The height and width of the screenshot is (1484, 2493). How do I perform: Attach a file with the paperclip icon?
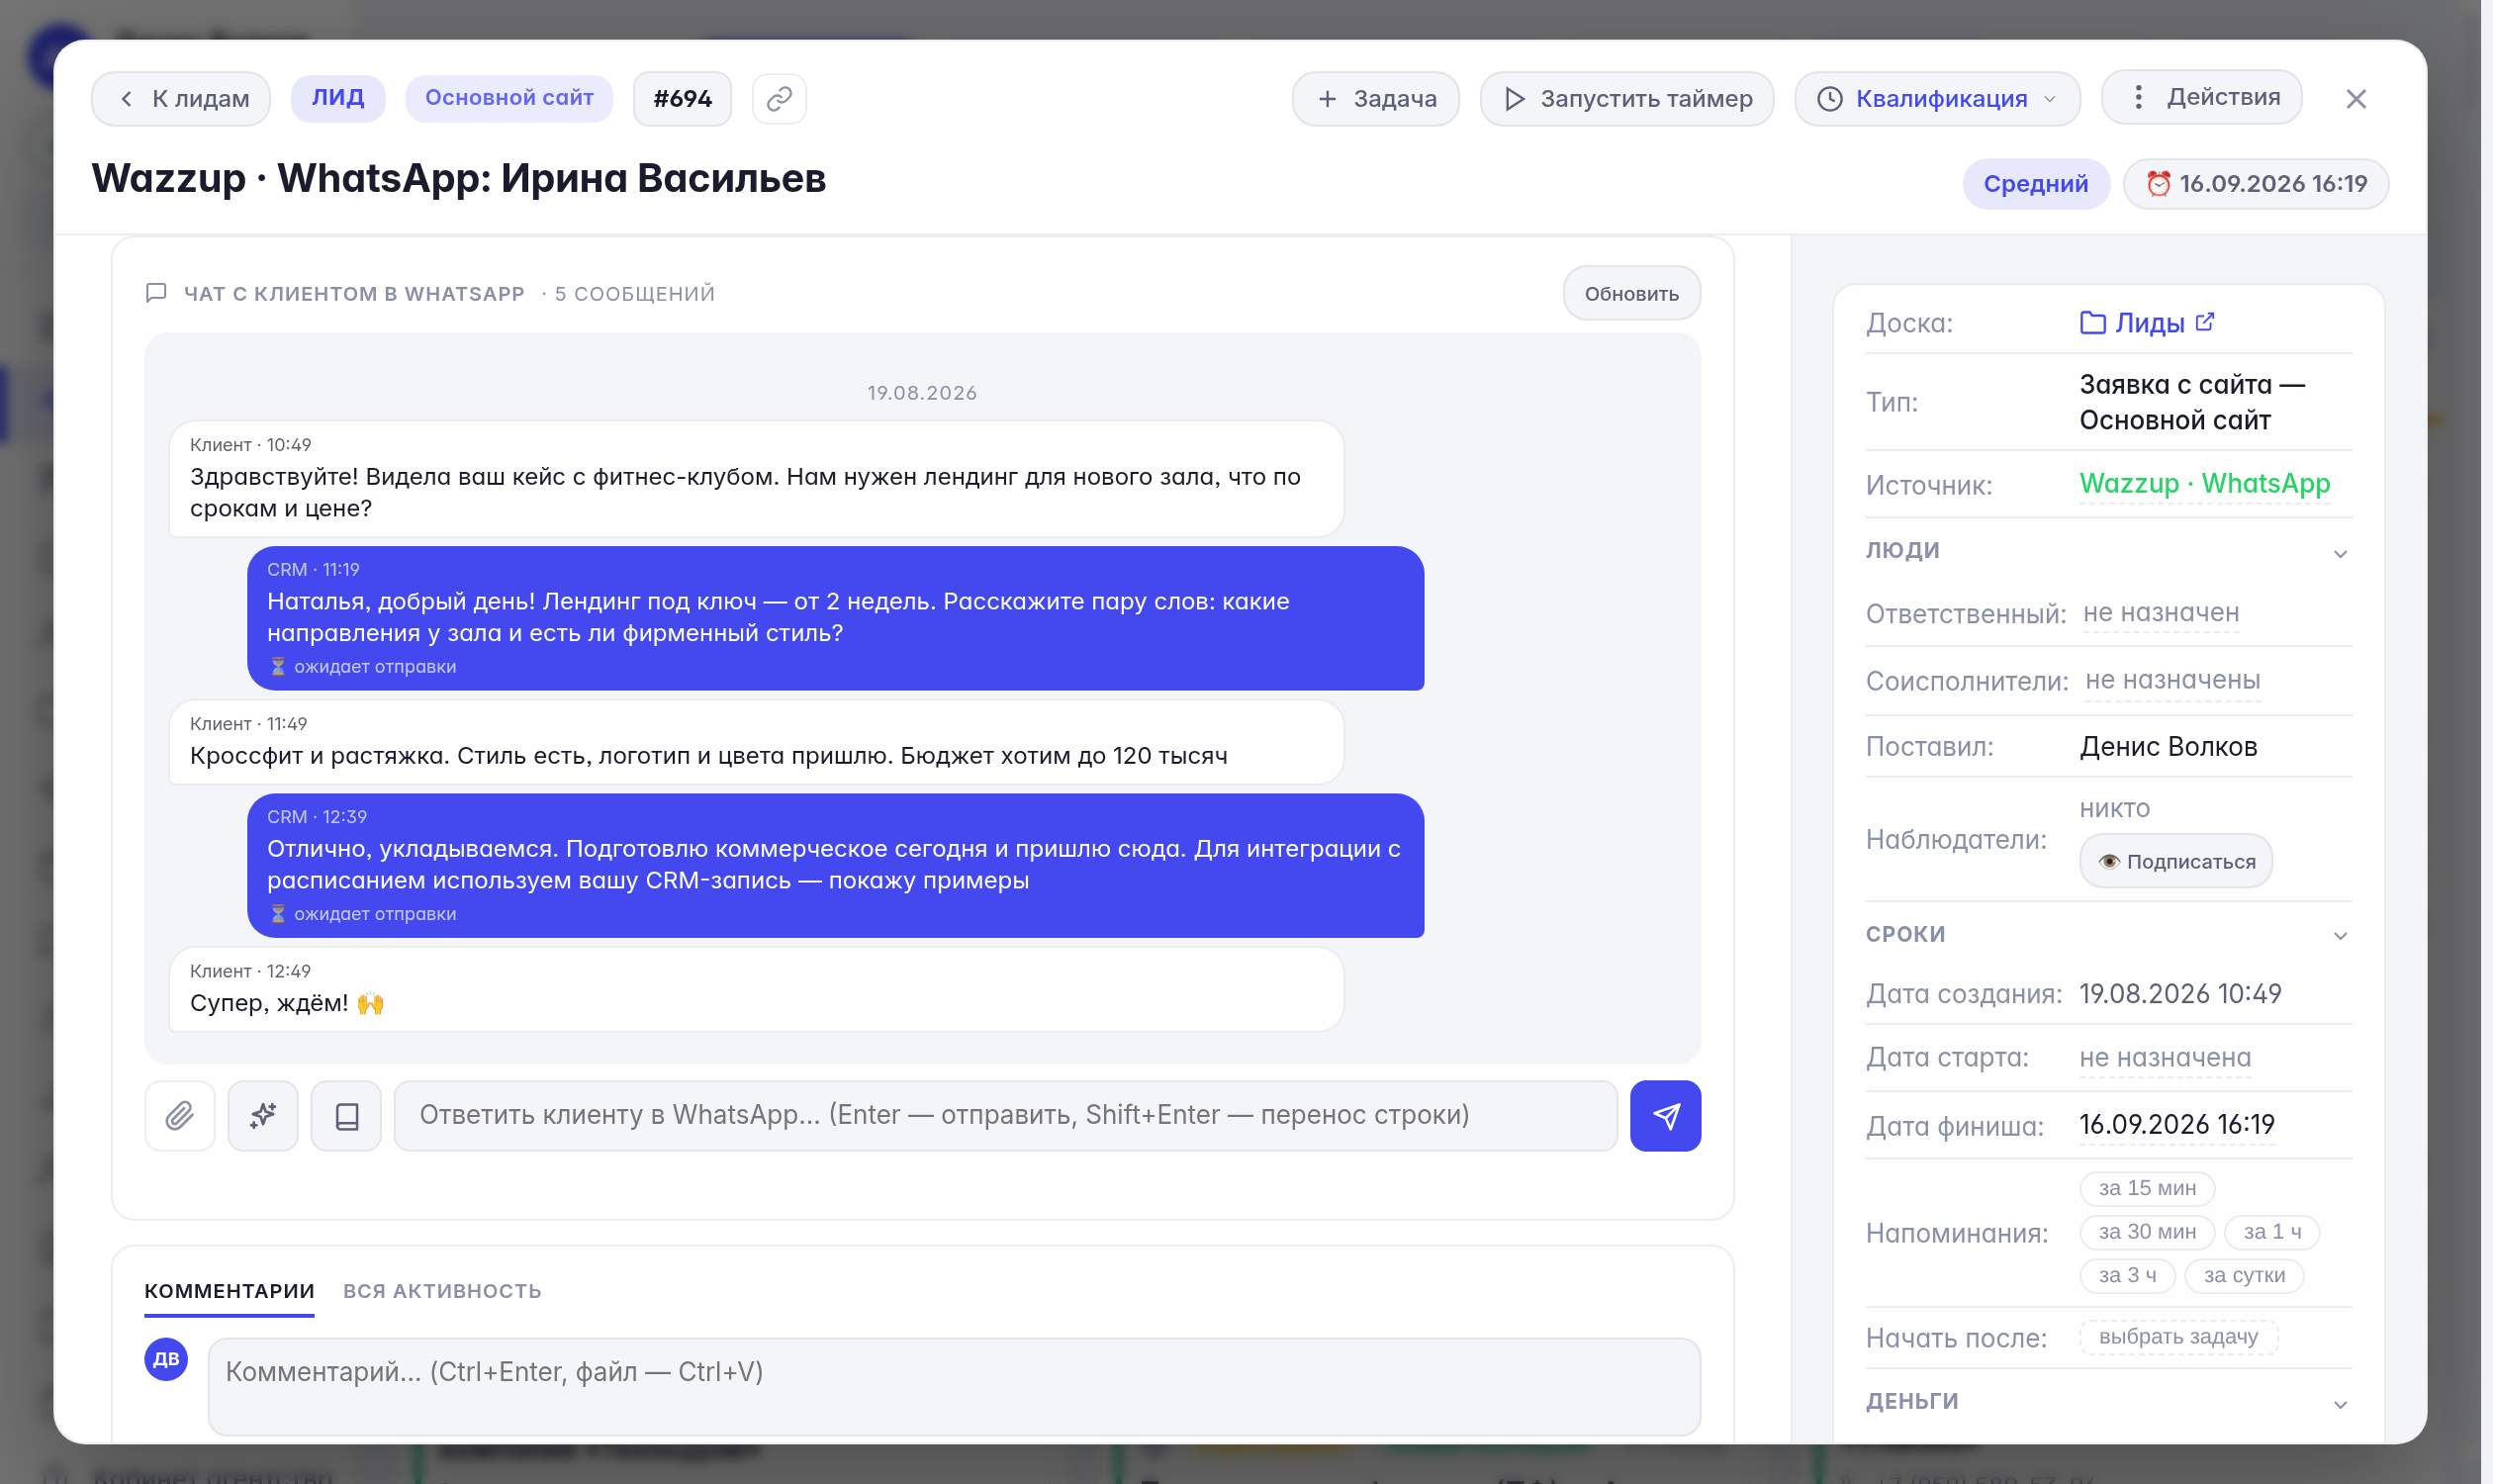coord(180,1115)
